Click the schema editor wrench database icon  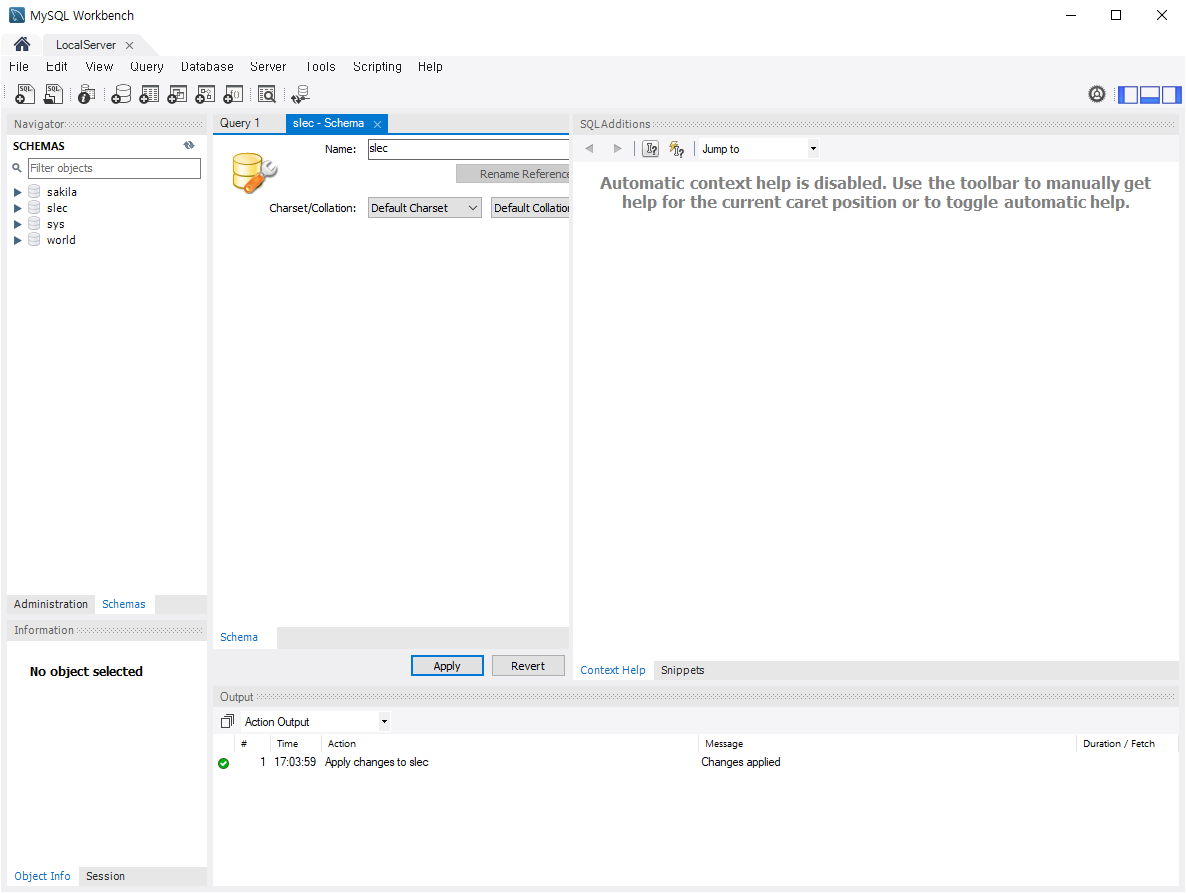pos(254,173)
